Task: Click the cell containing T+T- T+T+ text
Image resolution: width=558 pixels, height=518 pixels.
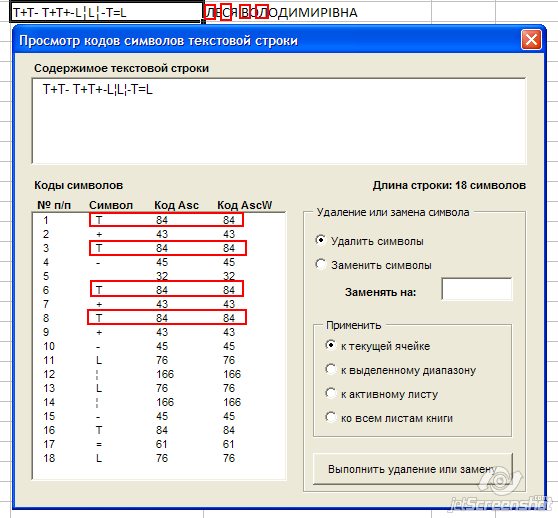Action: click(106, 12)
